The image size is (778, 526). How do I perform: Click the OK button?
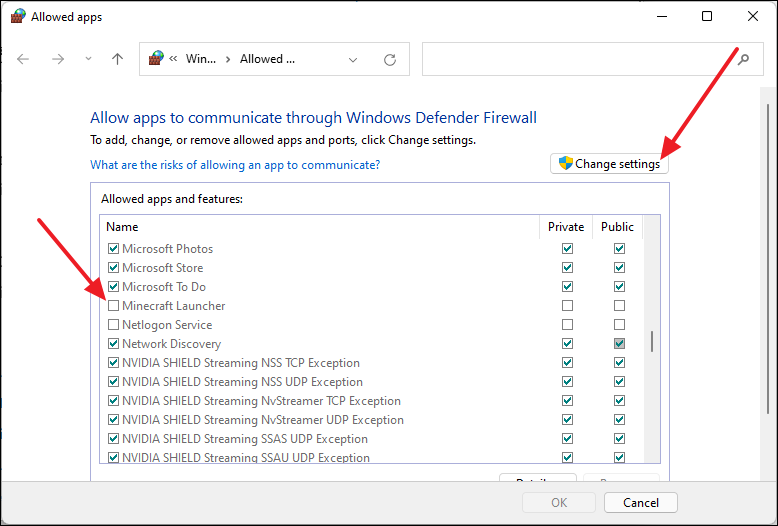pyautogui.click(x=559, y=503)
